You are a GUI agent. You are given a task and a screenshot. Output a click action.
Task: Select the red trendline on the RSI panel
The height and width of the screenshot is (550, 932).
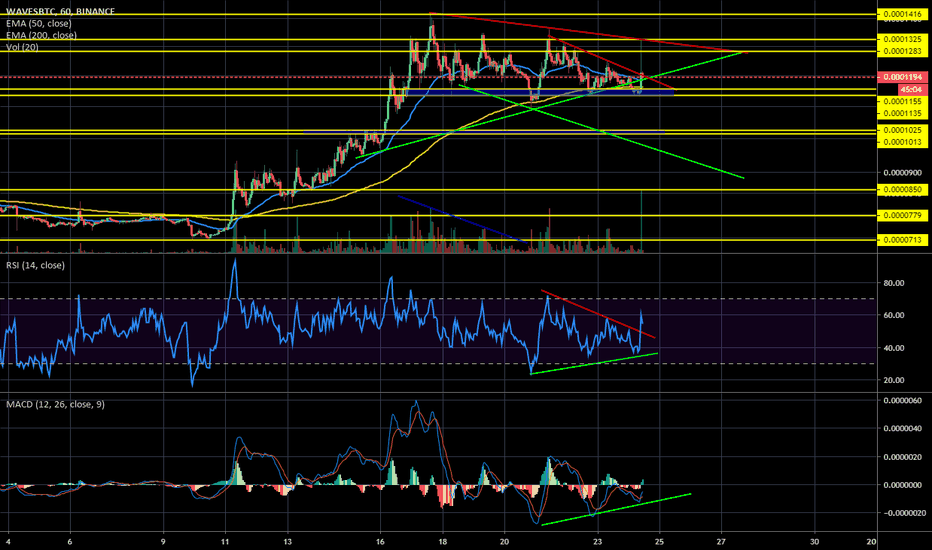pos(597,313)
